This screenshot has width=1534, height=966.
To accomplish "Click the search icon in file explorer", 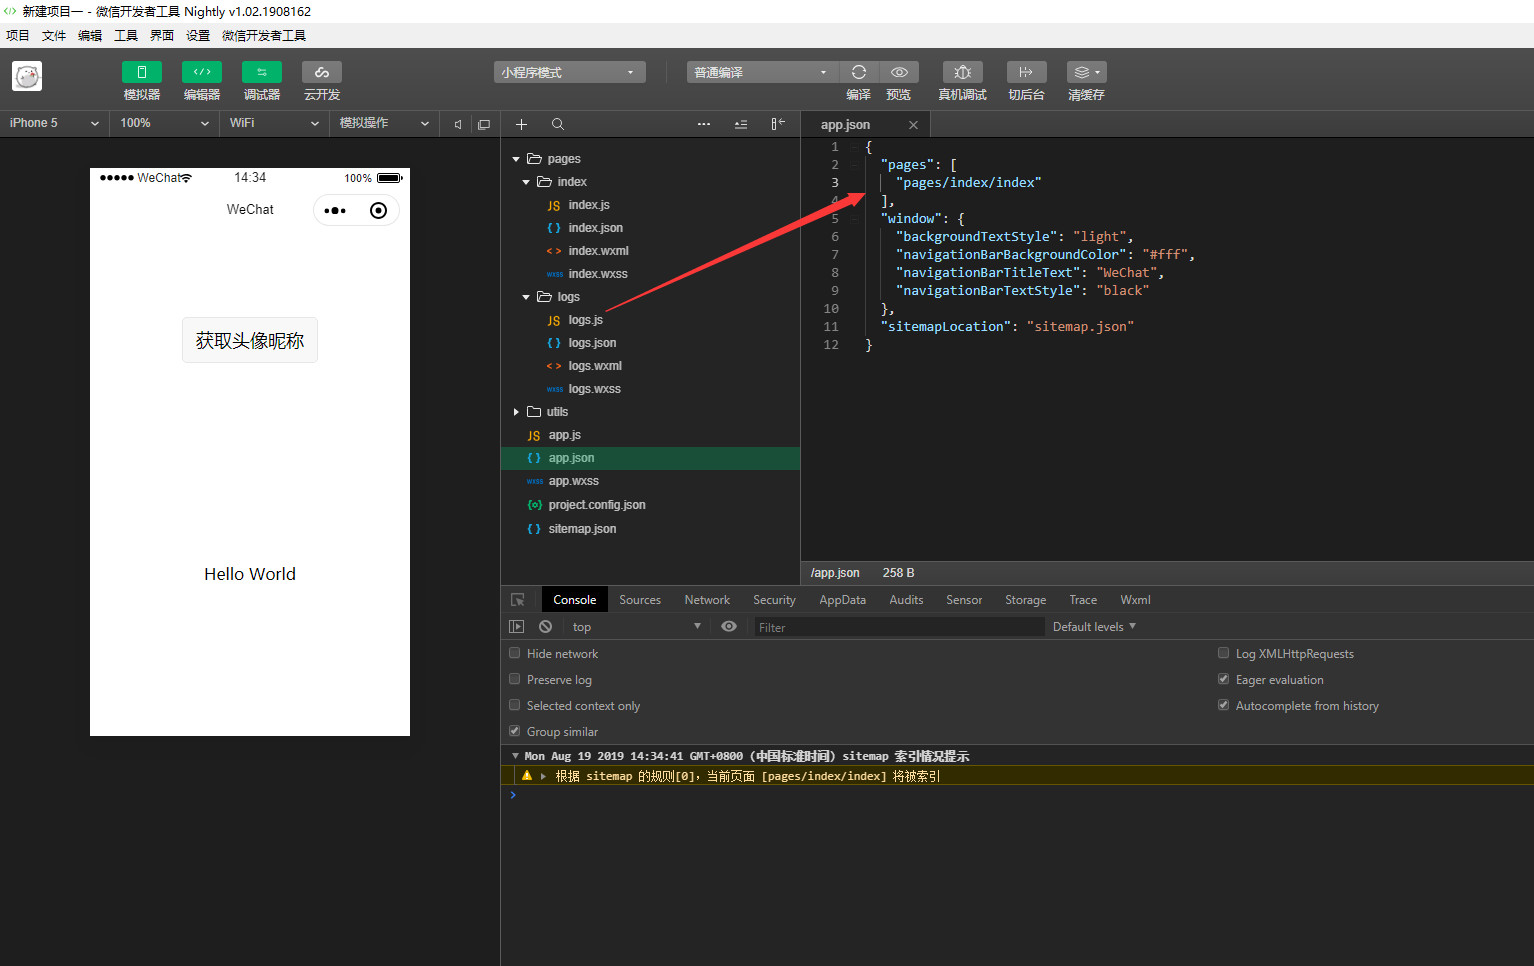I will 558,124.
